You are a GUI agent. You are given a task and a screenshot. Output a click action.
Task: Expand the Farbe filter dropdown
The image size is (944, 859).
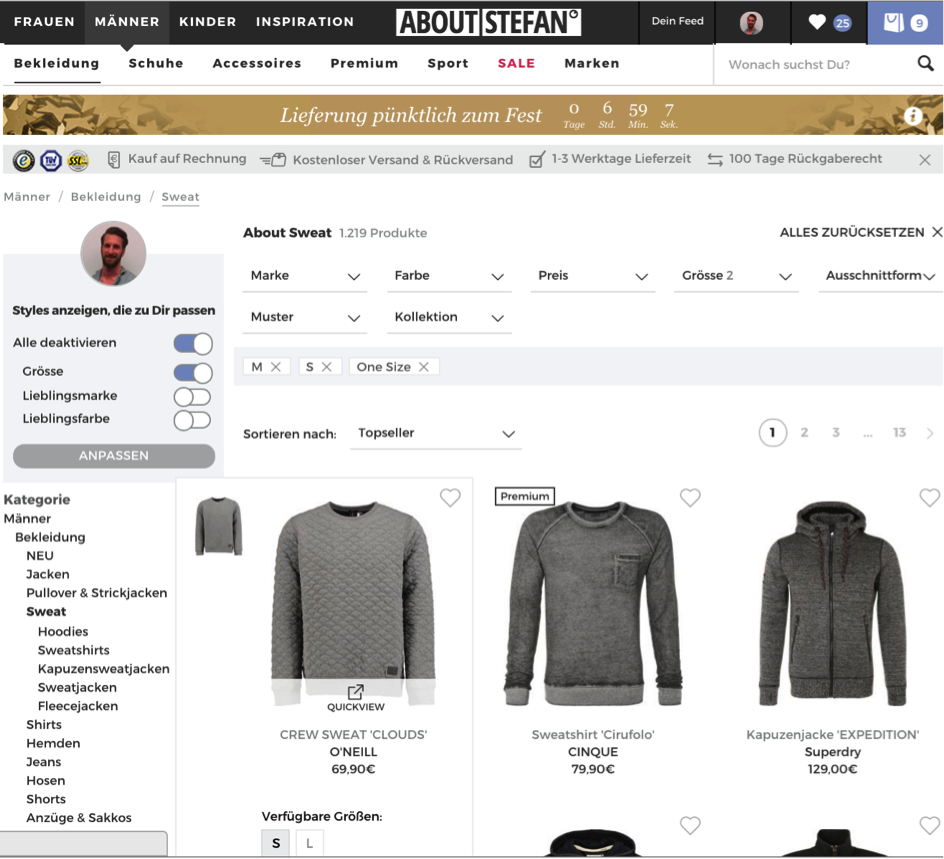coord(449,276)
